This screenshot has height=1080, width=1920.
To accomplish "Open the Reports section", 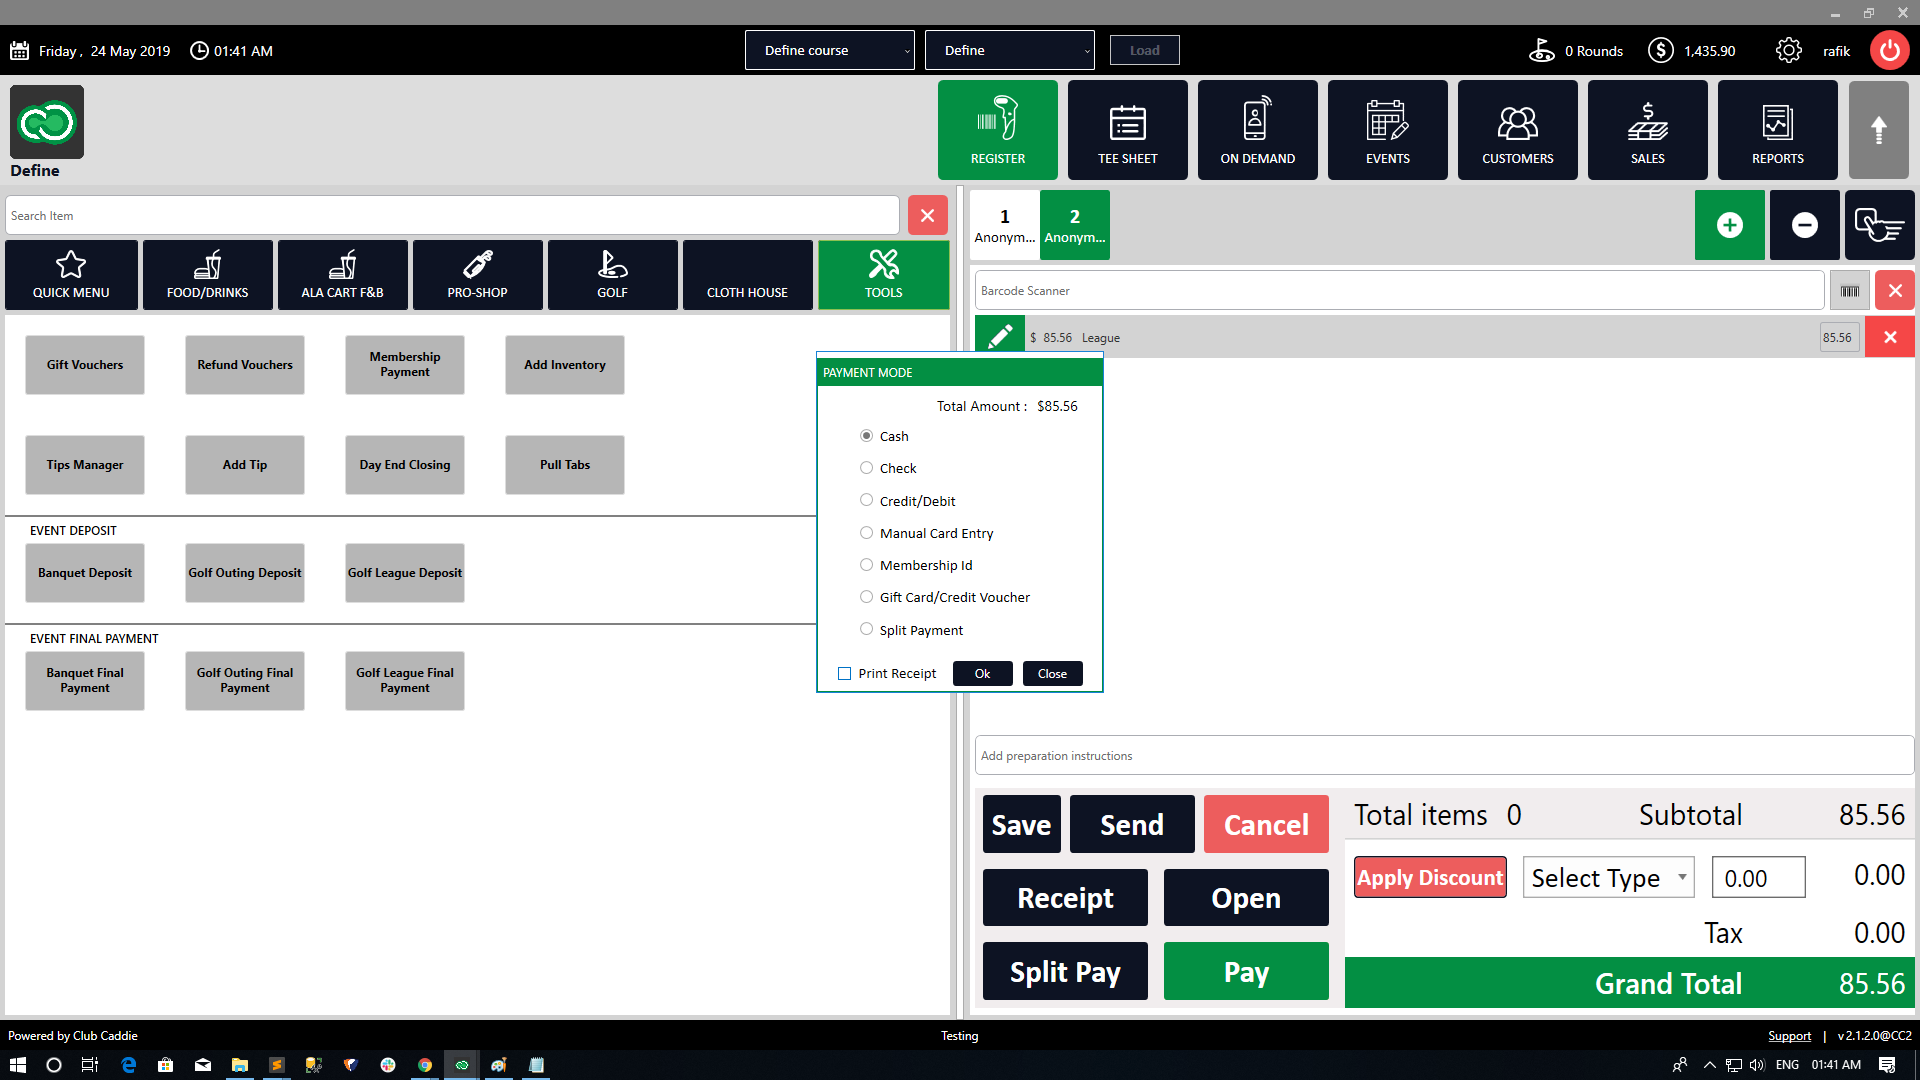I will coord(1777,130).
